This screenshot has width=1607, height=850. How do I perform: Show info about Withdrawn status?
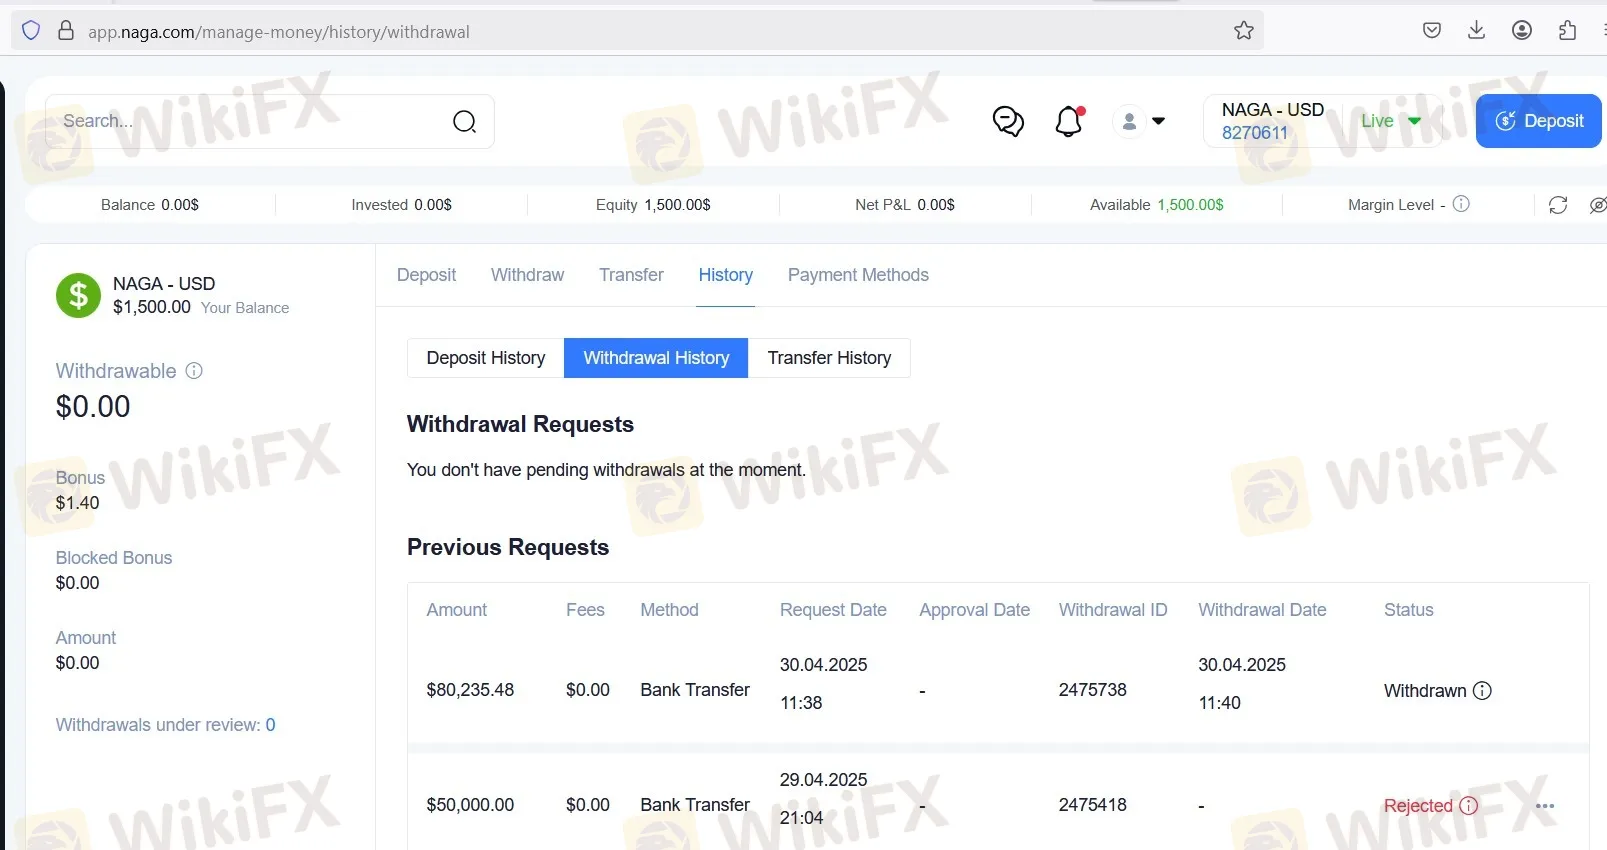[1483, 691]
